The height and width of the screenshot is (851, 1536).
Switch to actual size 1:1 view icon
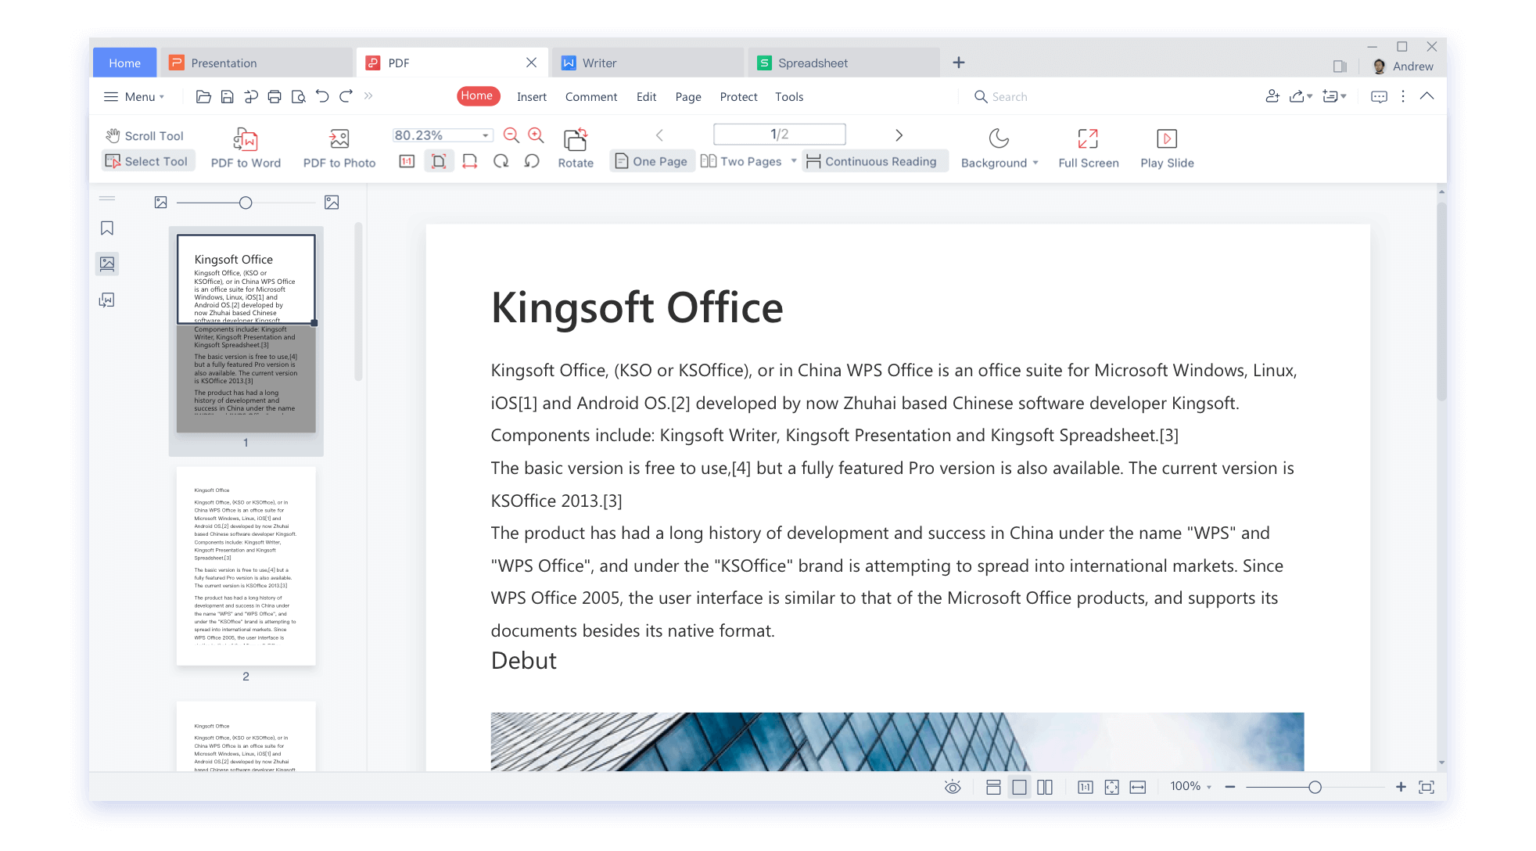tap(1085, 787)
